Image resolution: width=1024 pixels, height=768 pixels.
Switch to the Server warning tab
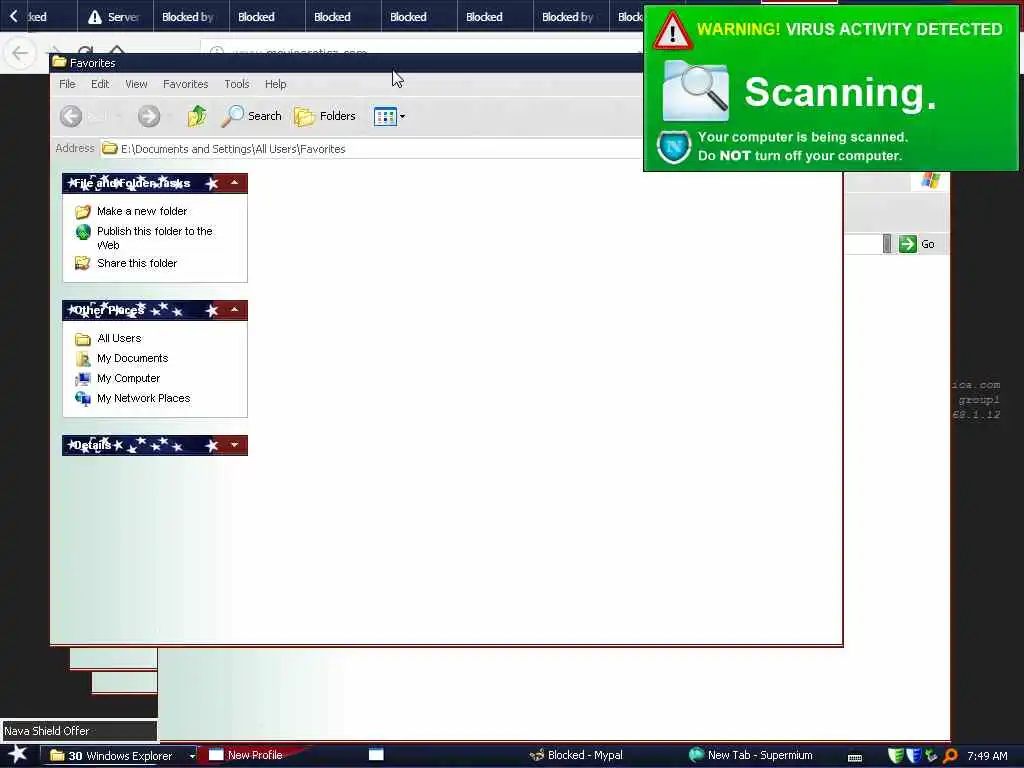point(115,17)
